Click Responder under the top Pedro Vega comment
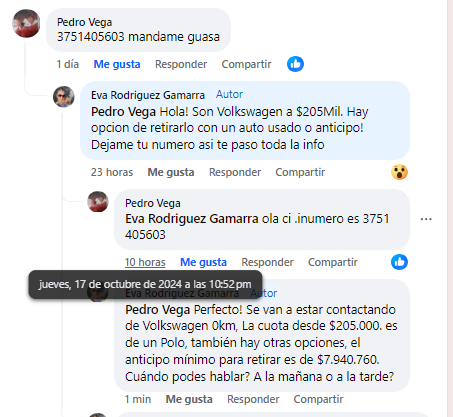Screen dimensions: 453x417 [x=181, y=64]
